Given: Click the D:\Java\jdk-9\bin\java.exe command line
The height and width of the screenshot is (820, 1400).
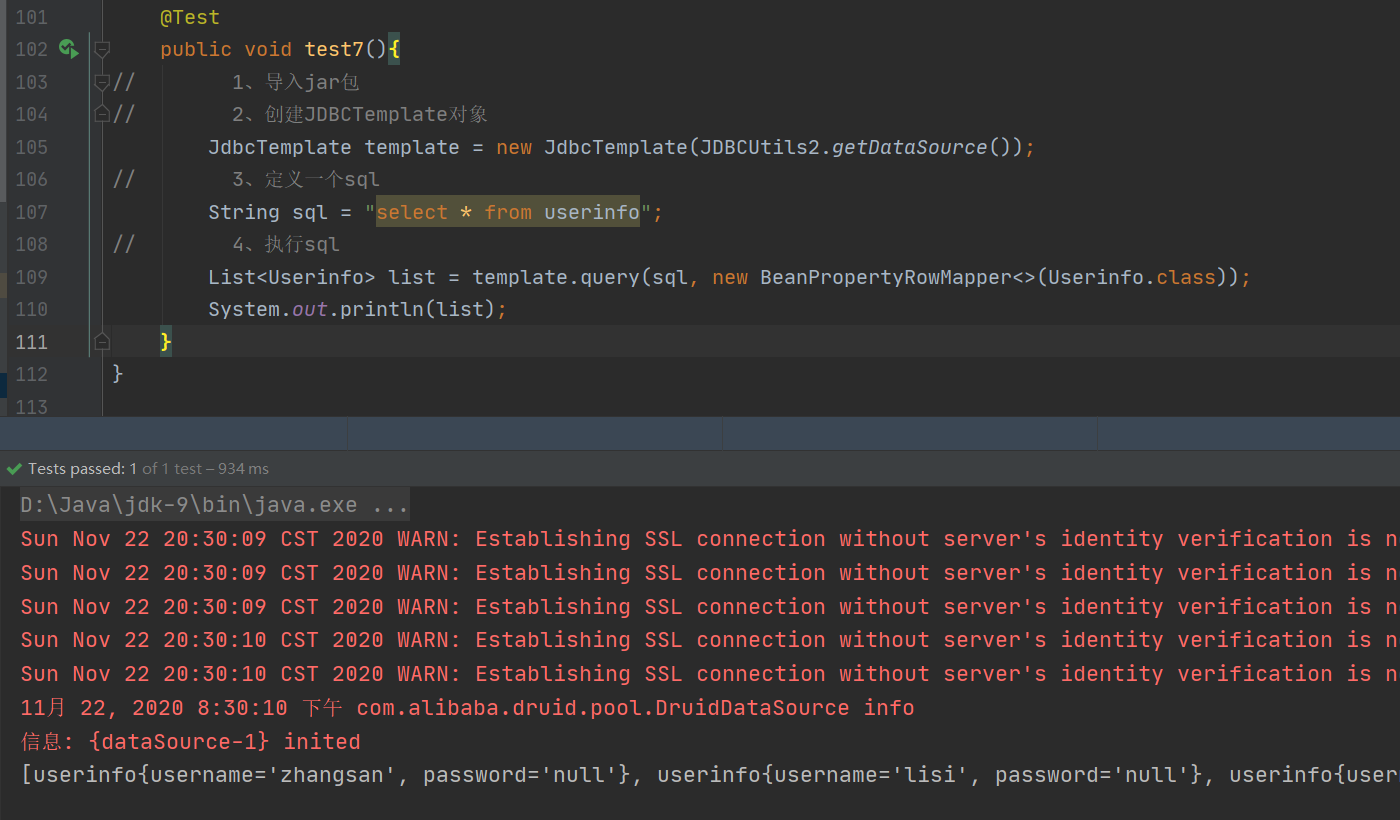Looking at the screenshot, I should pos(215,505).
